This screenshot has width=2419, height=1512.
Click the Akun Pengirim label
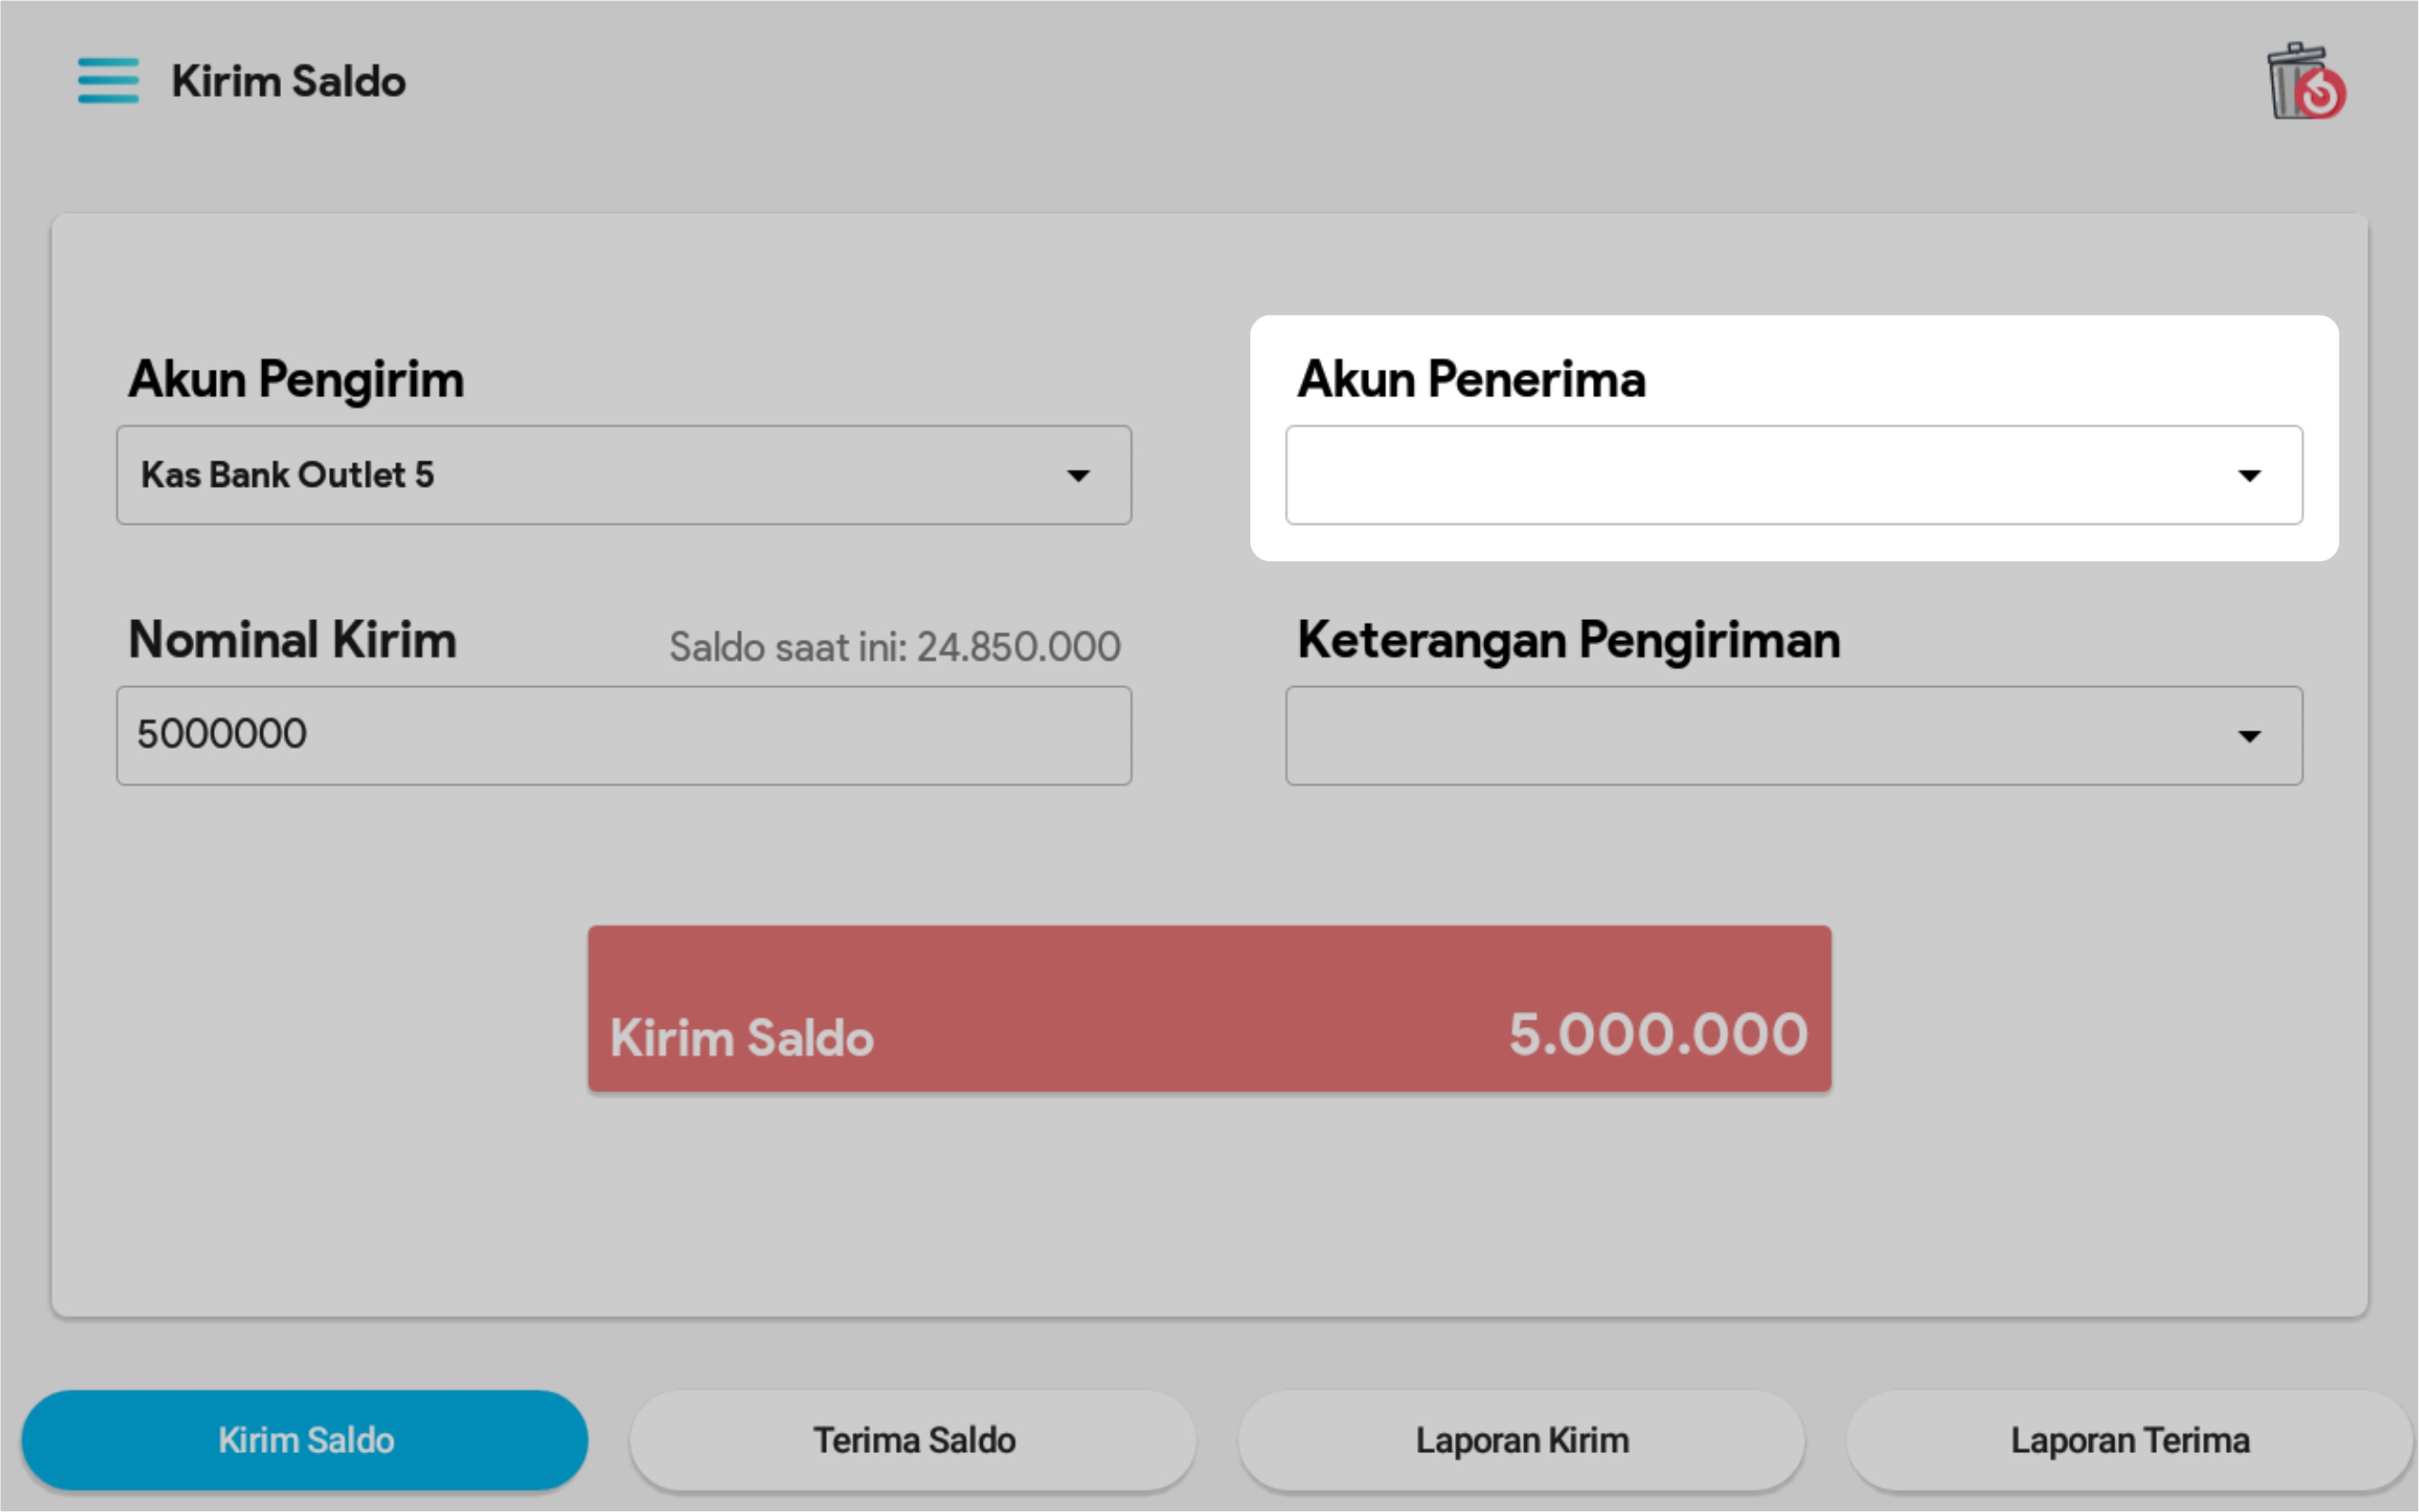(x=296, y=380)
